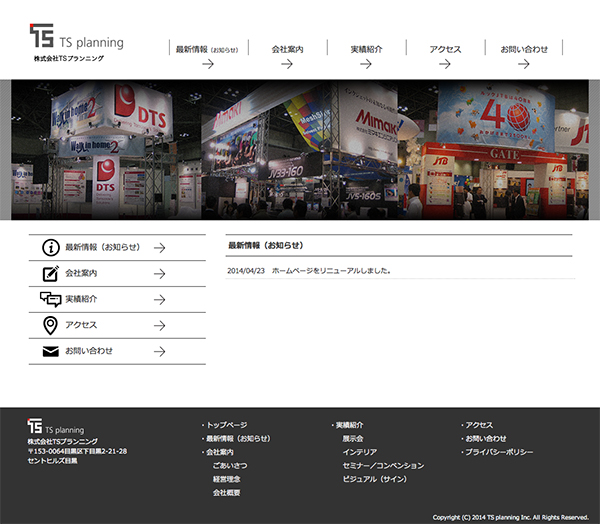Open footer link 会社案内
600x524 pixels.
[x=220, y=452]
